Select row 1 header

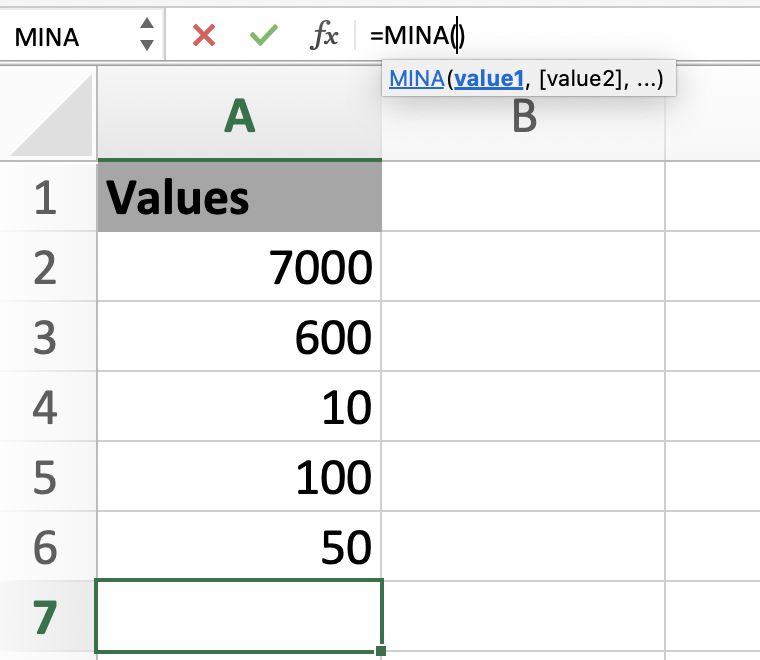47,197
